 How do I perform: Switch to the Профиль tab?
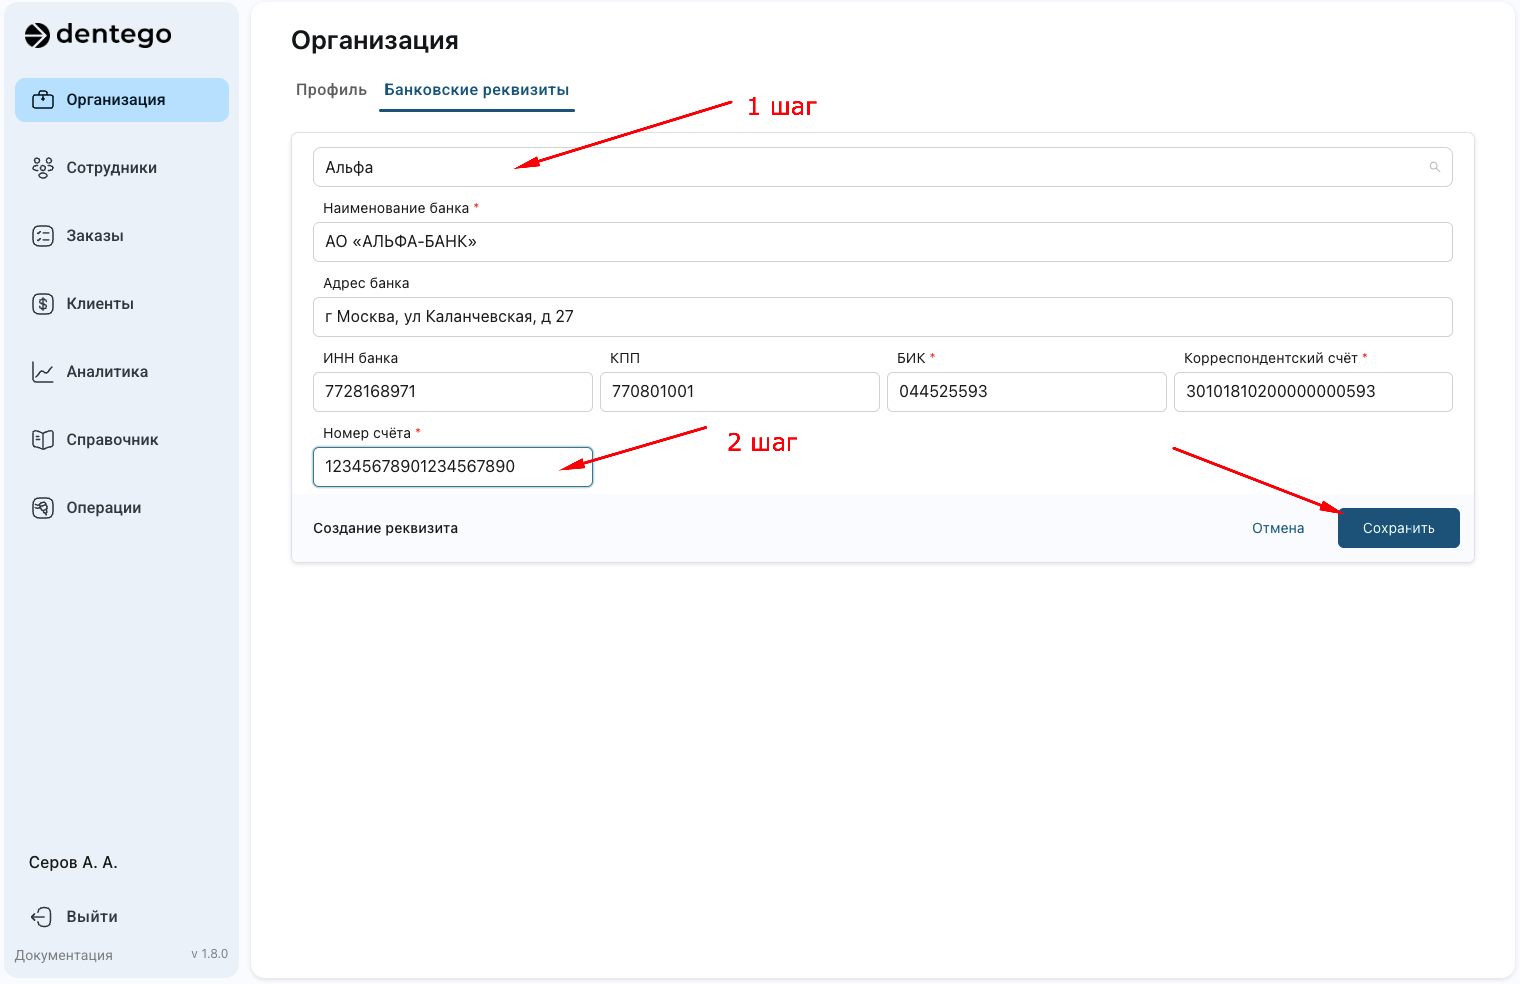tap(331, 90)
